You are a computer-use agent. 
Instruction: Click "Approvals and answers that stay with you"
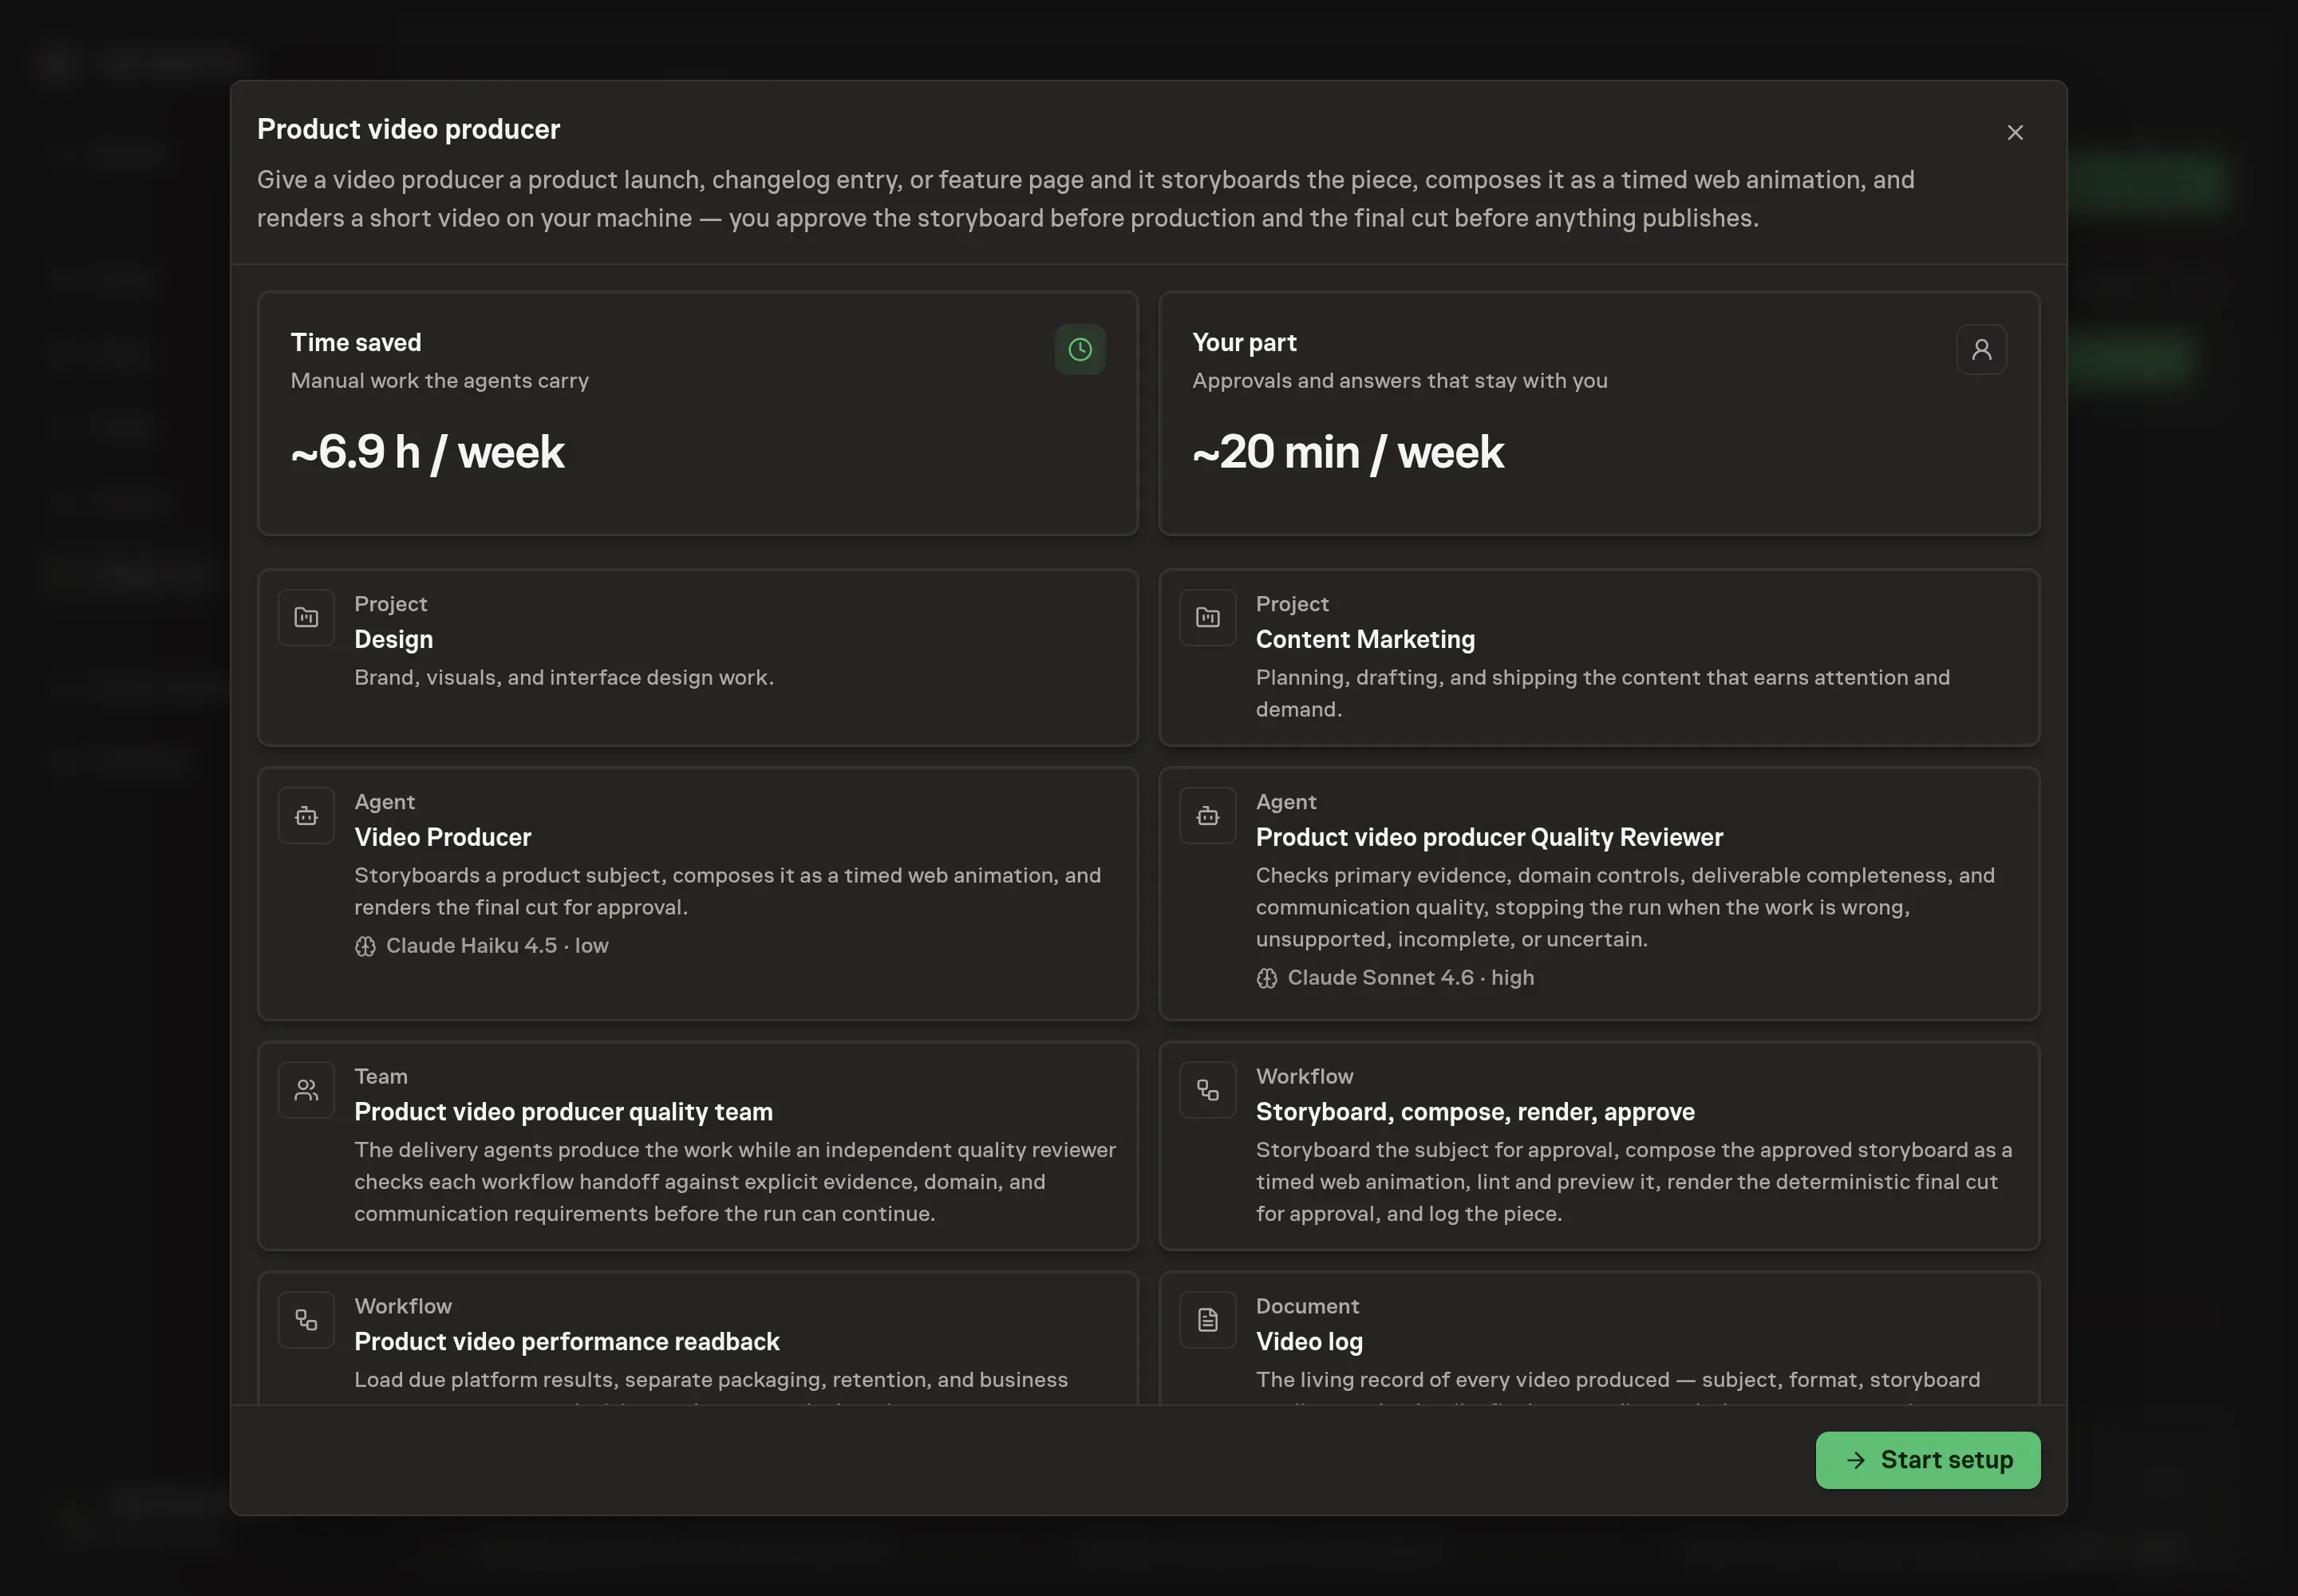coord(1399,381)
